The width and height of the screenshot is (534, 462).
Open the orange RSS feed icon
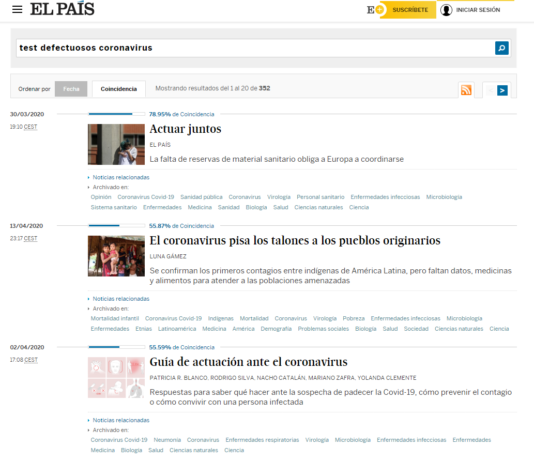[x=466, y=90]
